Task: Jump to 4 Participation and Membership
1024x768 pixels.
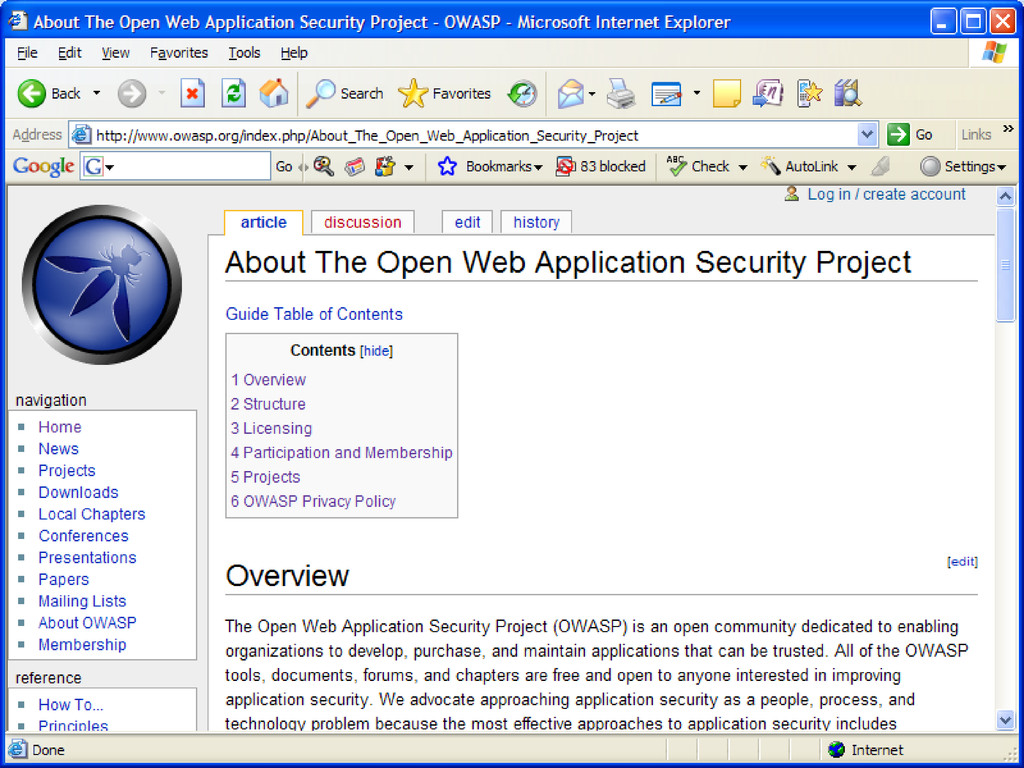Action: (x=342, y=453)
